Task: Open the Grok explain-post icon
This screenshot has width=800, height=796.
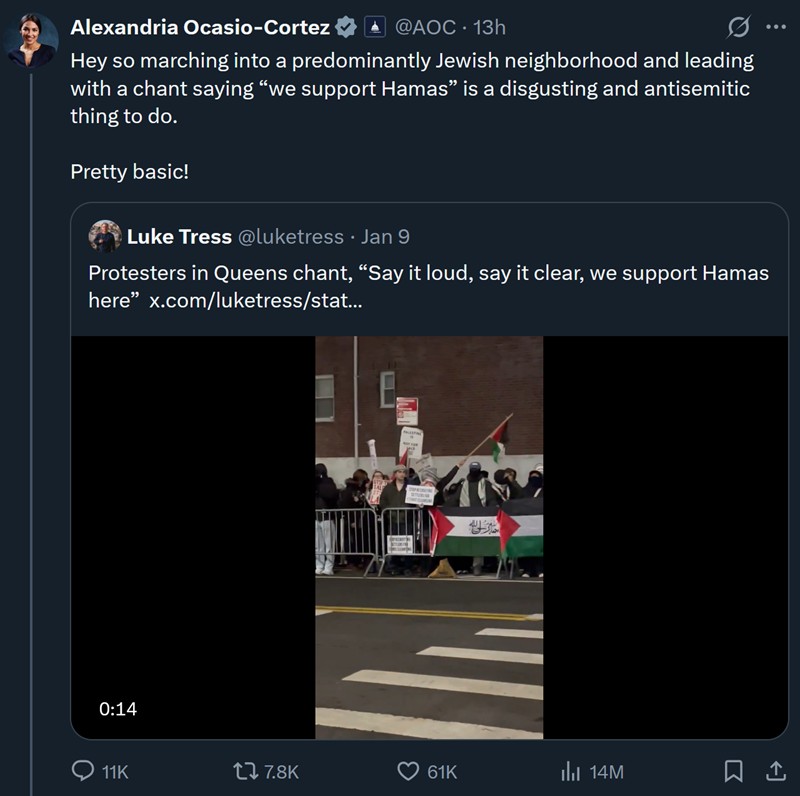Action: pos(741,27)
